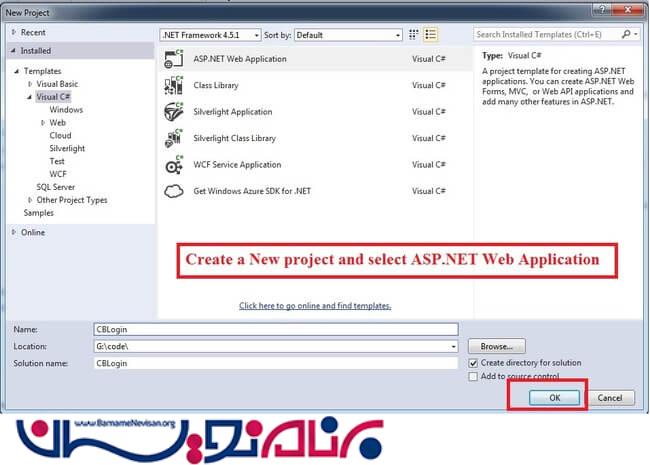Click the Windows Azure SDK cloud icon
The width and height of the screenshot is (650, 465).
pyautogui.click(x=173, y=191)
